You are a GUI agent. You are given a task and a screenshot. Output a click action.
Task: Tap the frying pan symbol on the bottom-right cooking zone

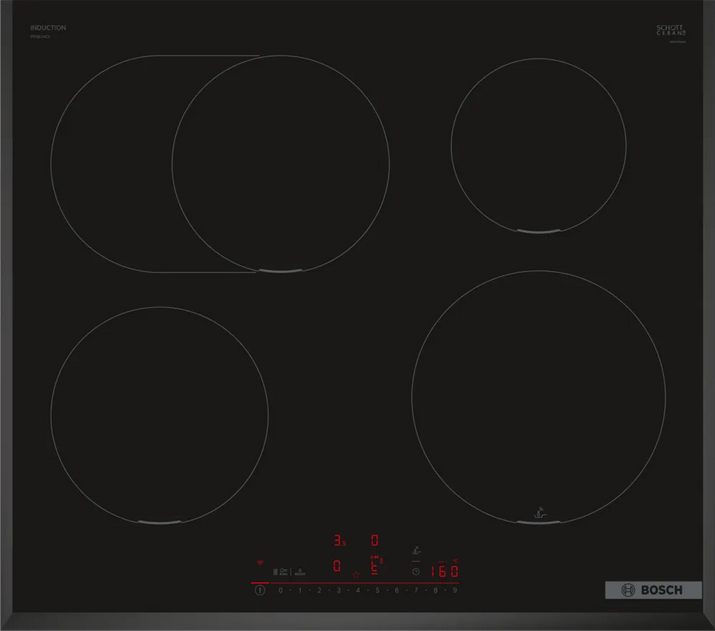click(541, 513)
